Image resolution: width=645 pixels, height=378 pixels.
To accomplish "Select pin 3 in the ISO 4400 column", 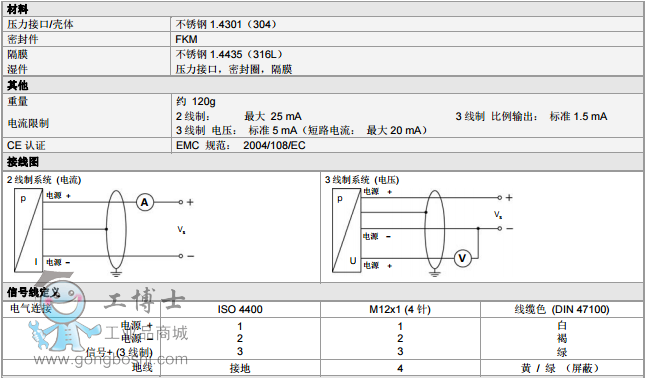I will 240,351.
